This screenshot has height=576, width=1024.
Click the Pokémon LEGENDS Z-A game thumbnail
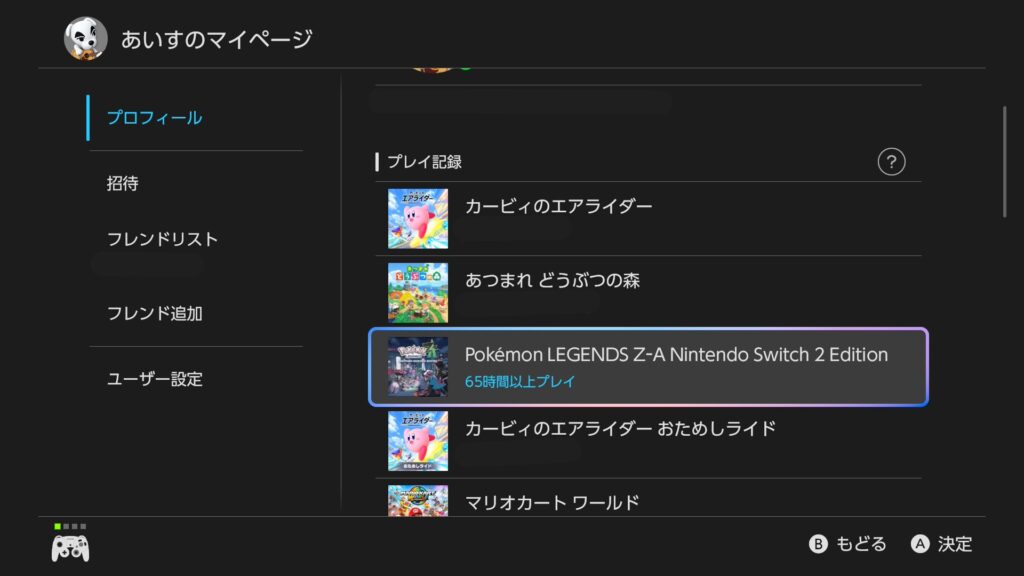pos(418,367)
